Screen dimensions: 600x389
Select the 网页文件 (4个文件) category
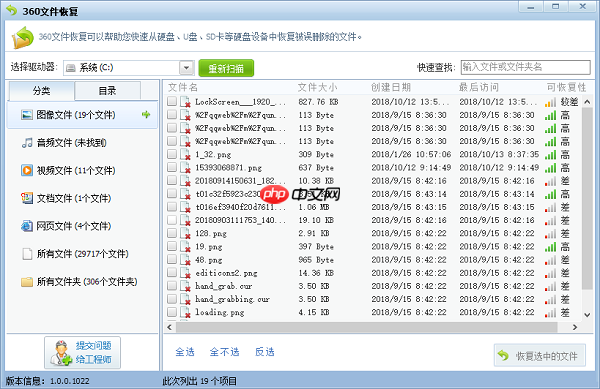click(x=82, y=226)
